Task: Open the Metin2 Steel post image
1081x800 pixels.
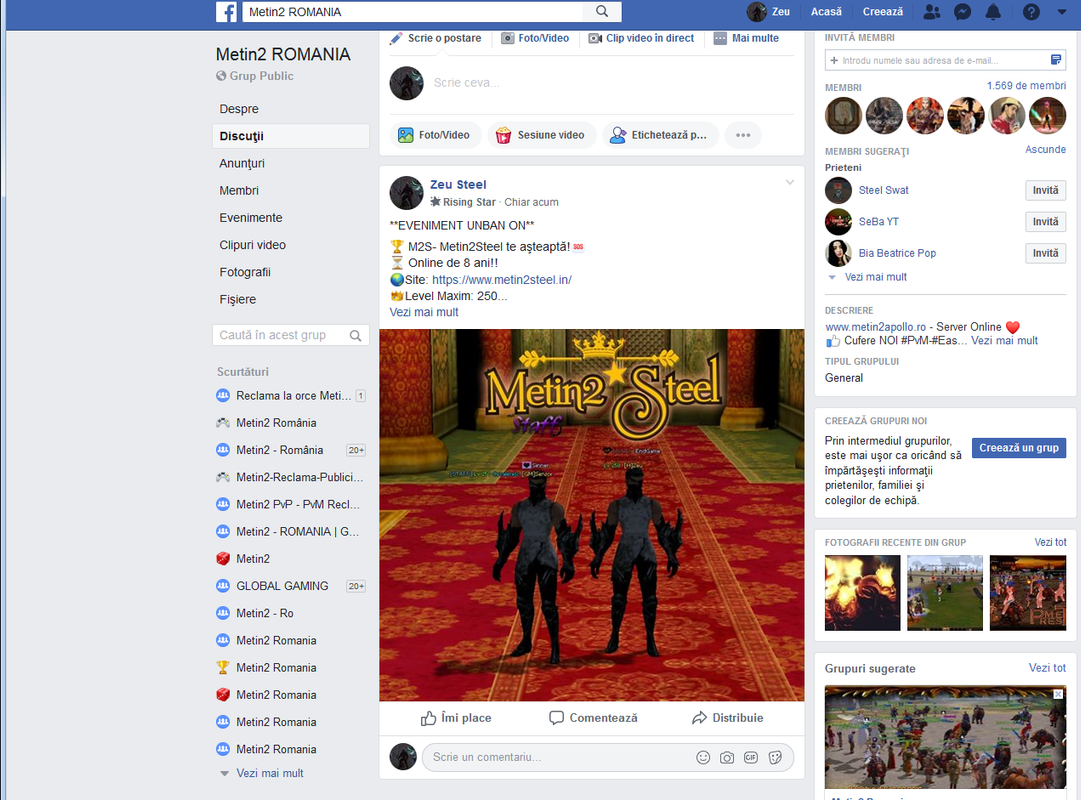Action: click(592, 514)
